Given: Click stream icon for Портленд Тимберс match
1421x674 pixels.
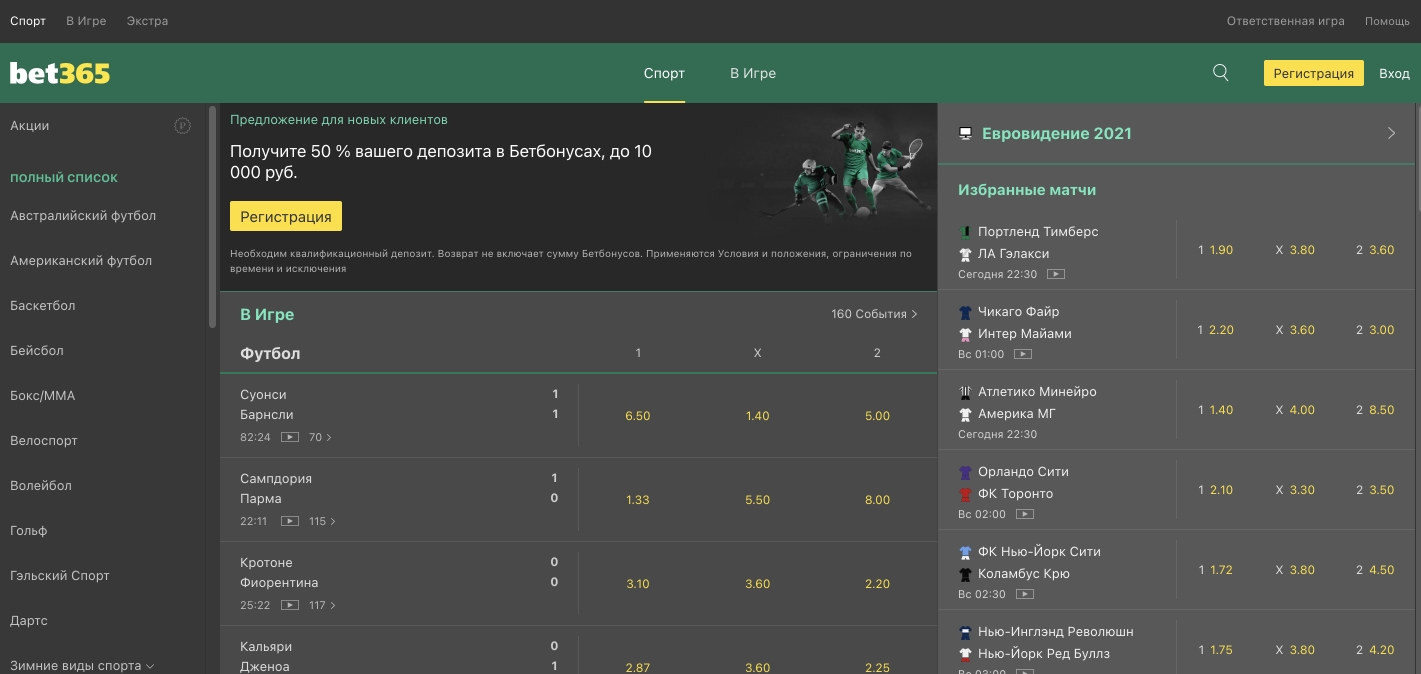Looking at the screenshot, I should [1055, 274].
